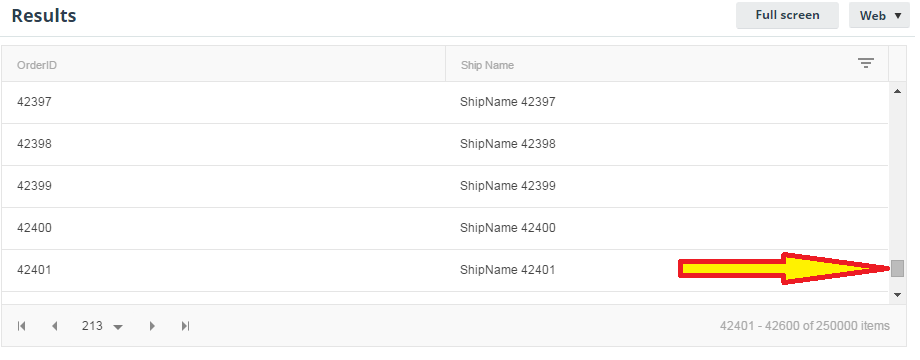Image resolution: width=920 pixels, height=360 pixels.
Task: Open the page 213 selector dropdown
Action: click(x=103, y=326)
